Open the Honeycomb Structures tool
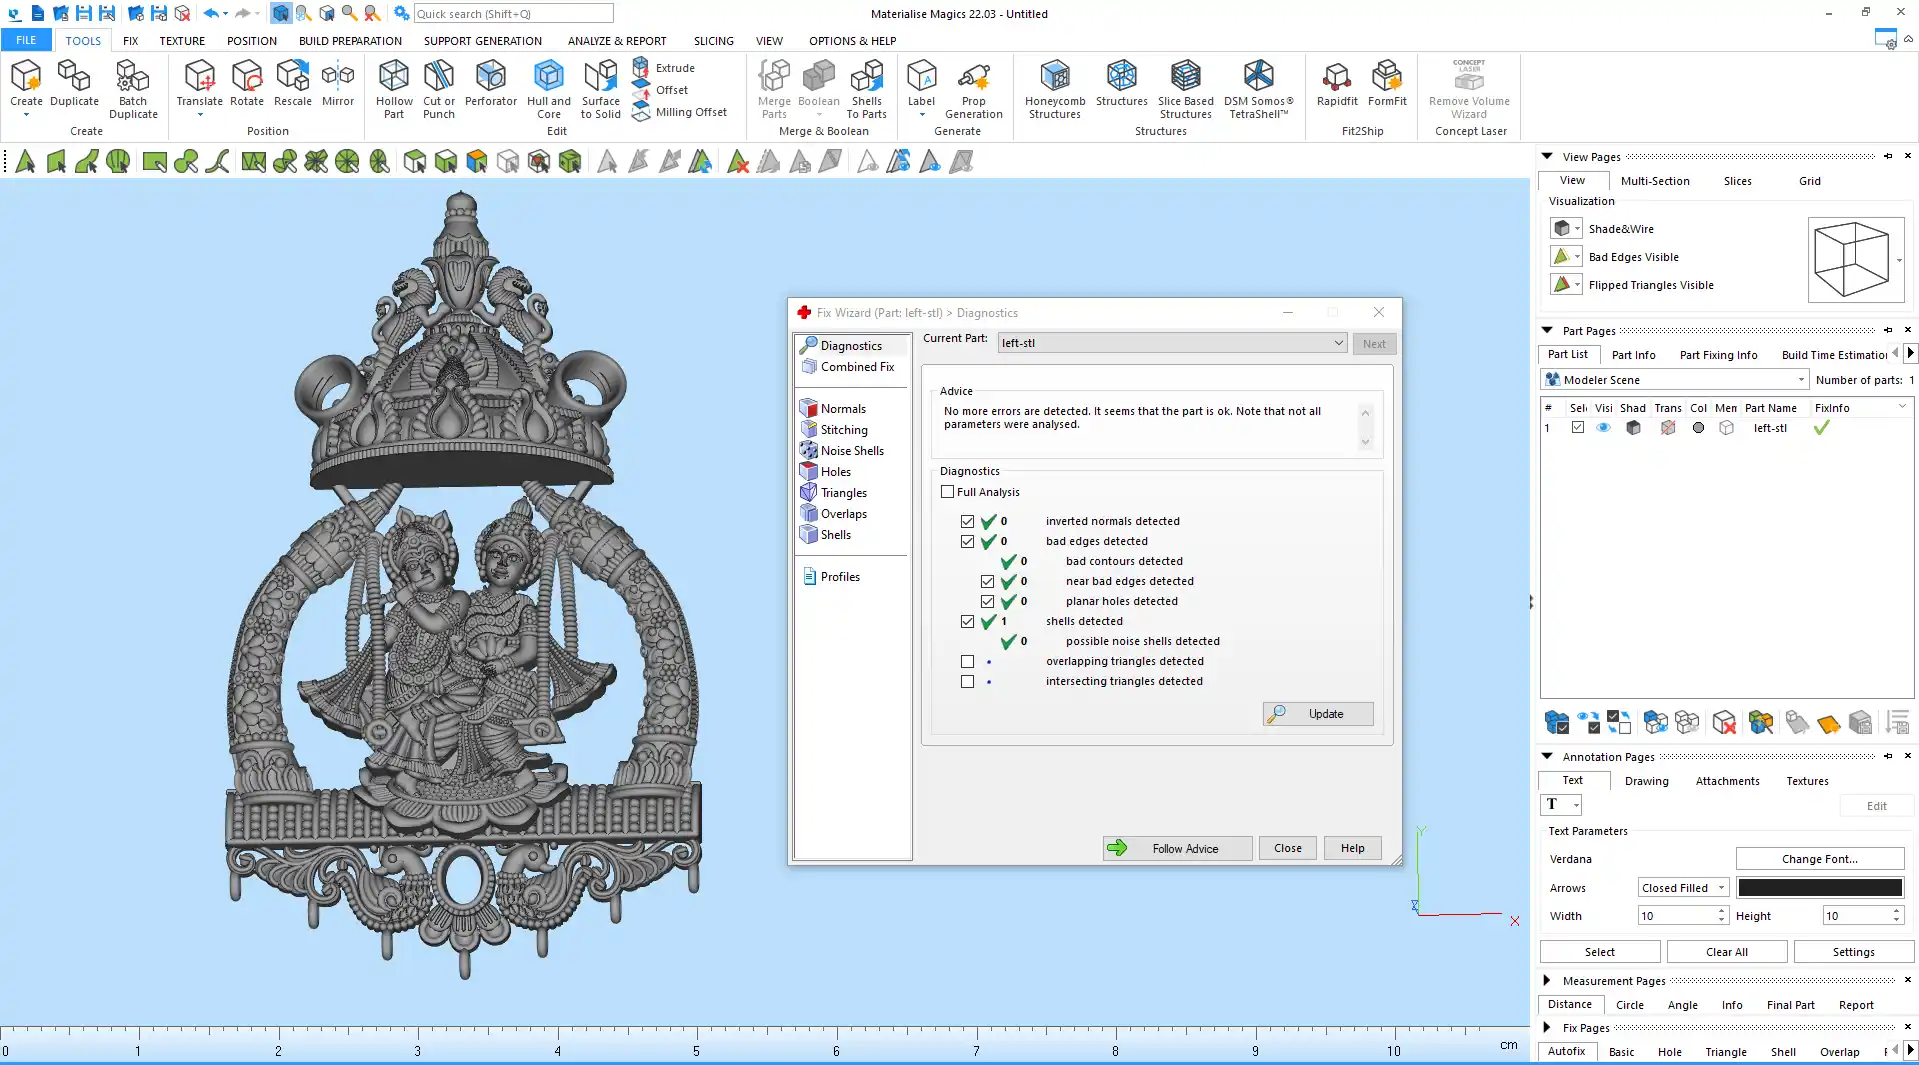This screenshot has height=1065, width=1919. coord(1055,88)
